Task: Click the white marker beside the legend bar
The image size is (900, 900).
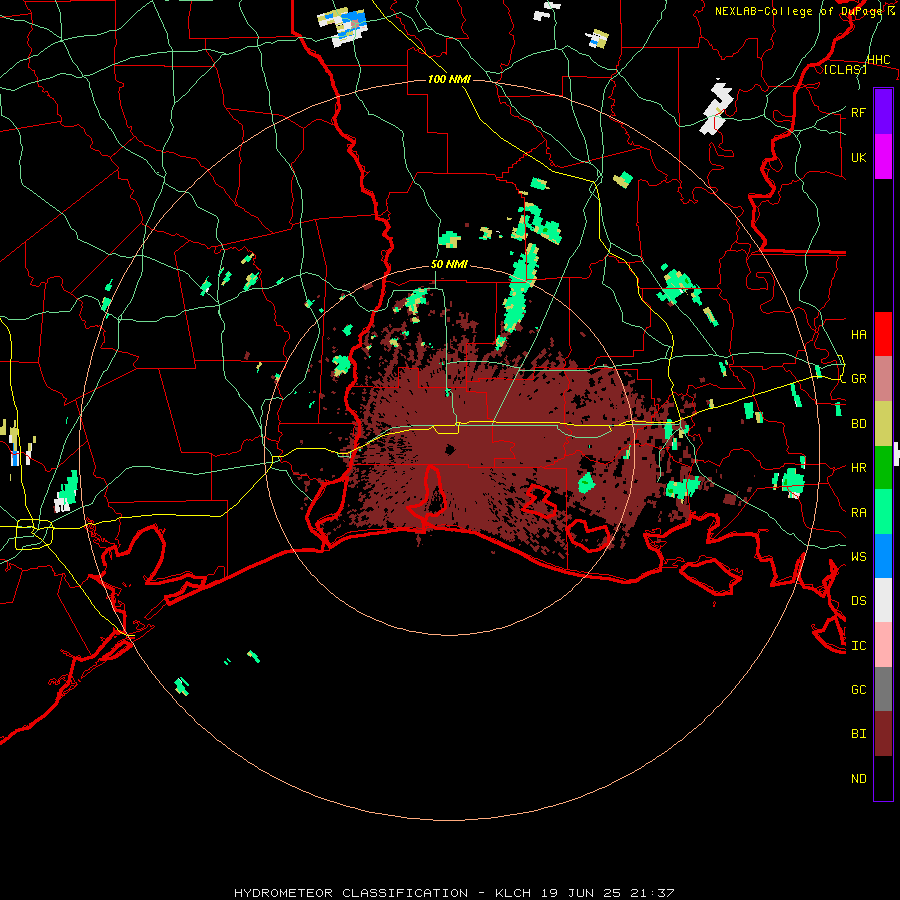Action: (x=897, y=453)
